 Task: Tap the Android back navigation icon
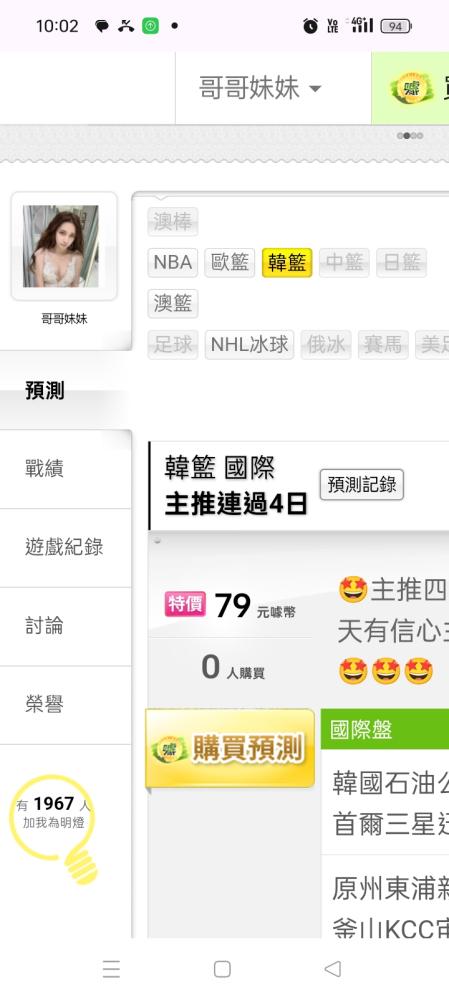click(332, 969)
